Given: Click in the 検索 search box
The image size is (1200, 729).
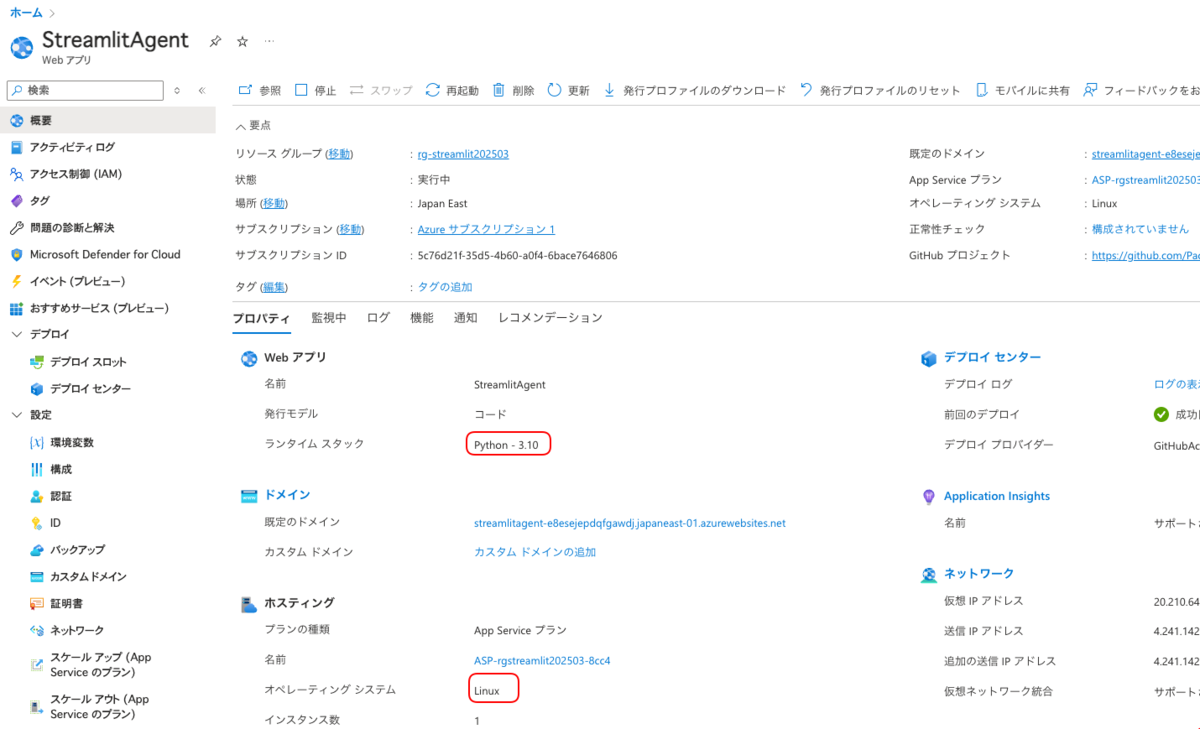Looking at the screenshot, I should coord(85,90).
